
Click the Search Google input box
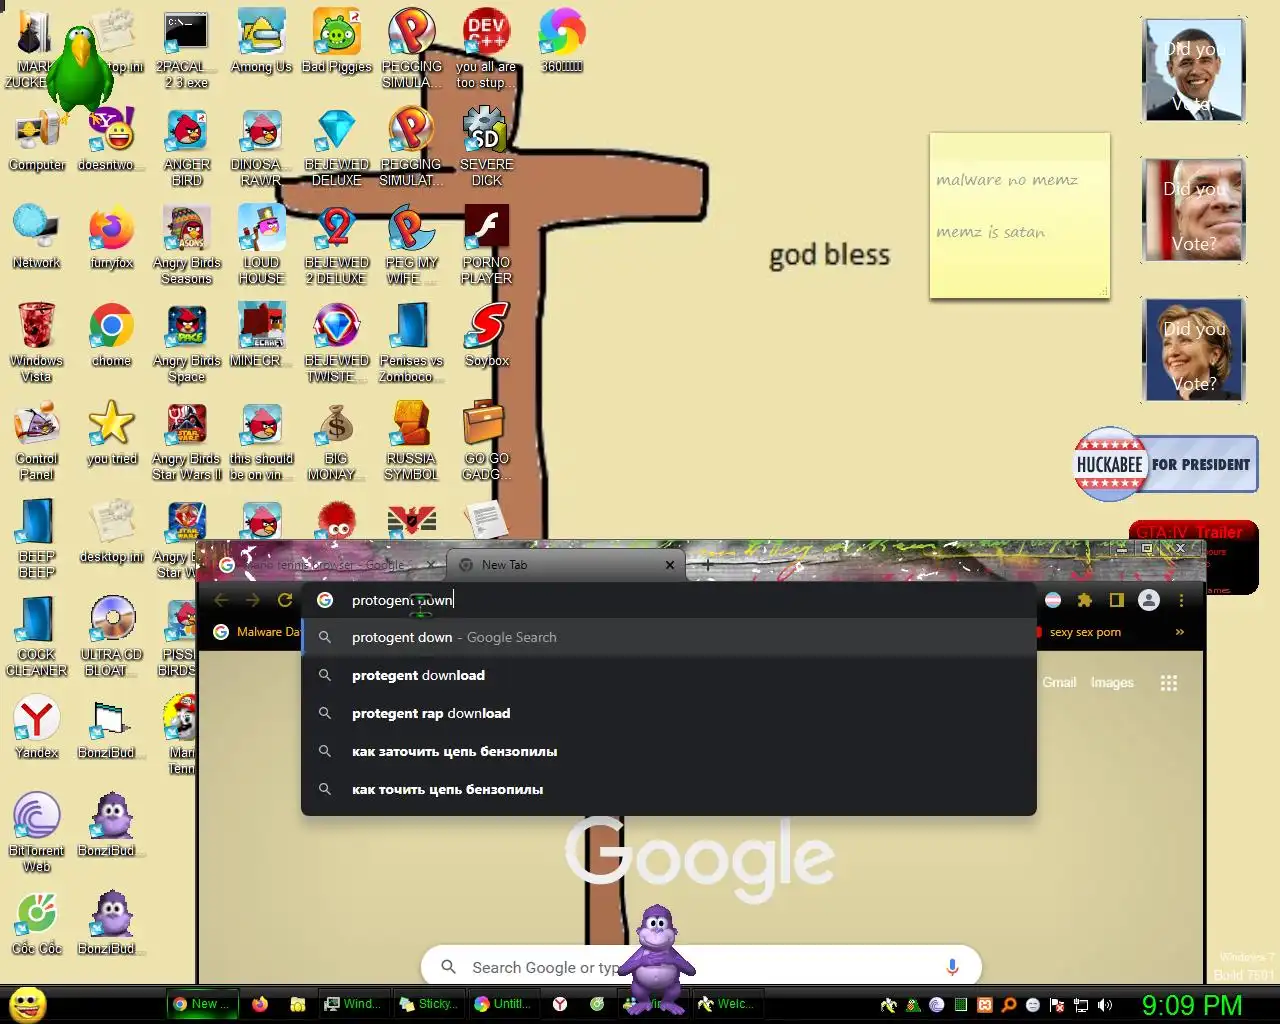pyautogui.click(x=700, y=967)
